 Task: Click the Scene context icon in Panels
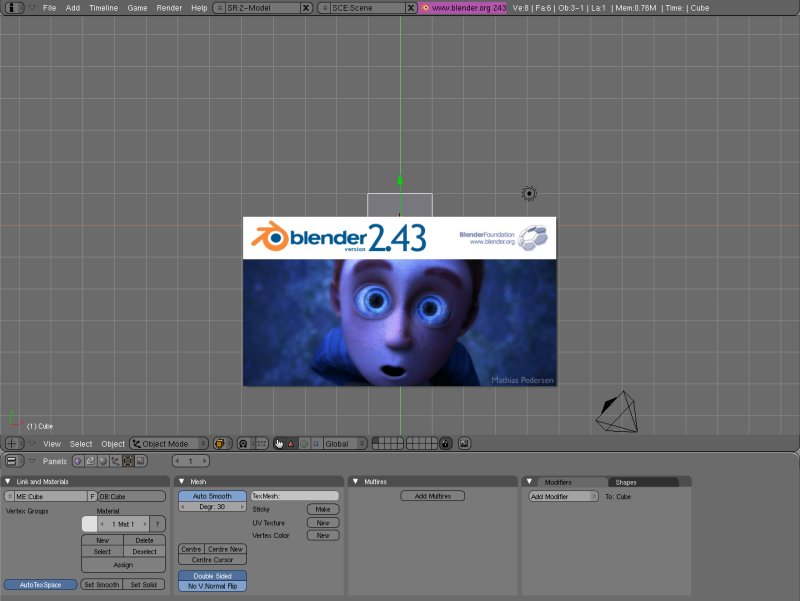click(140, 461)
